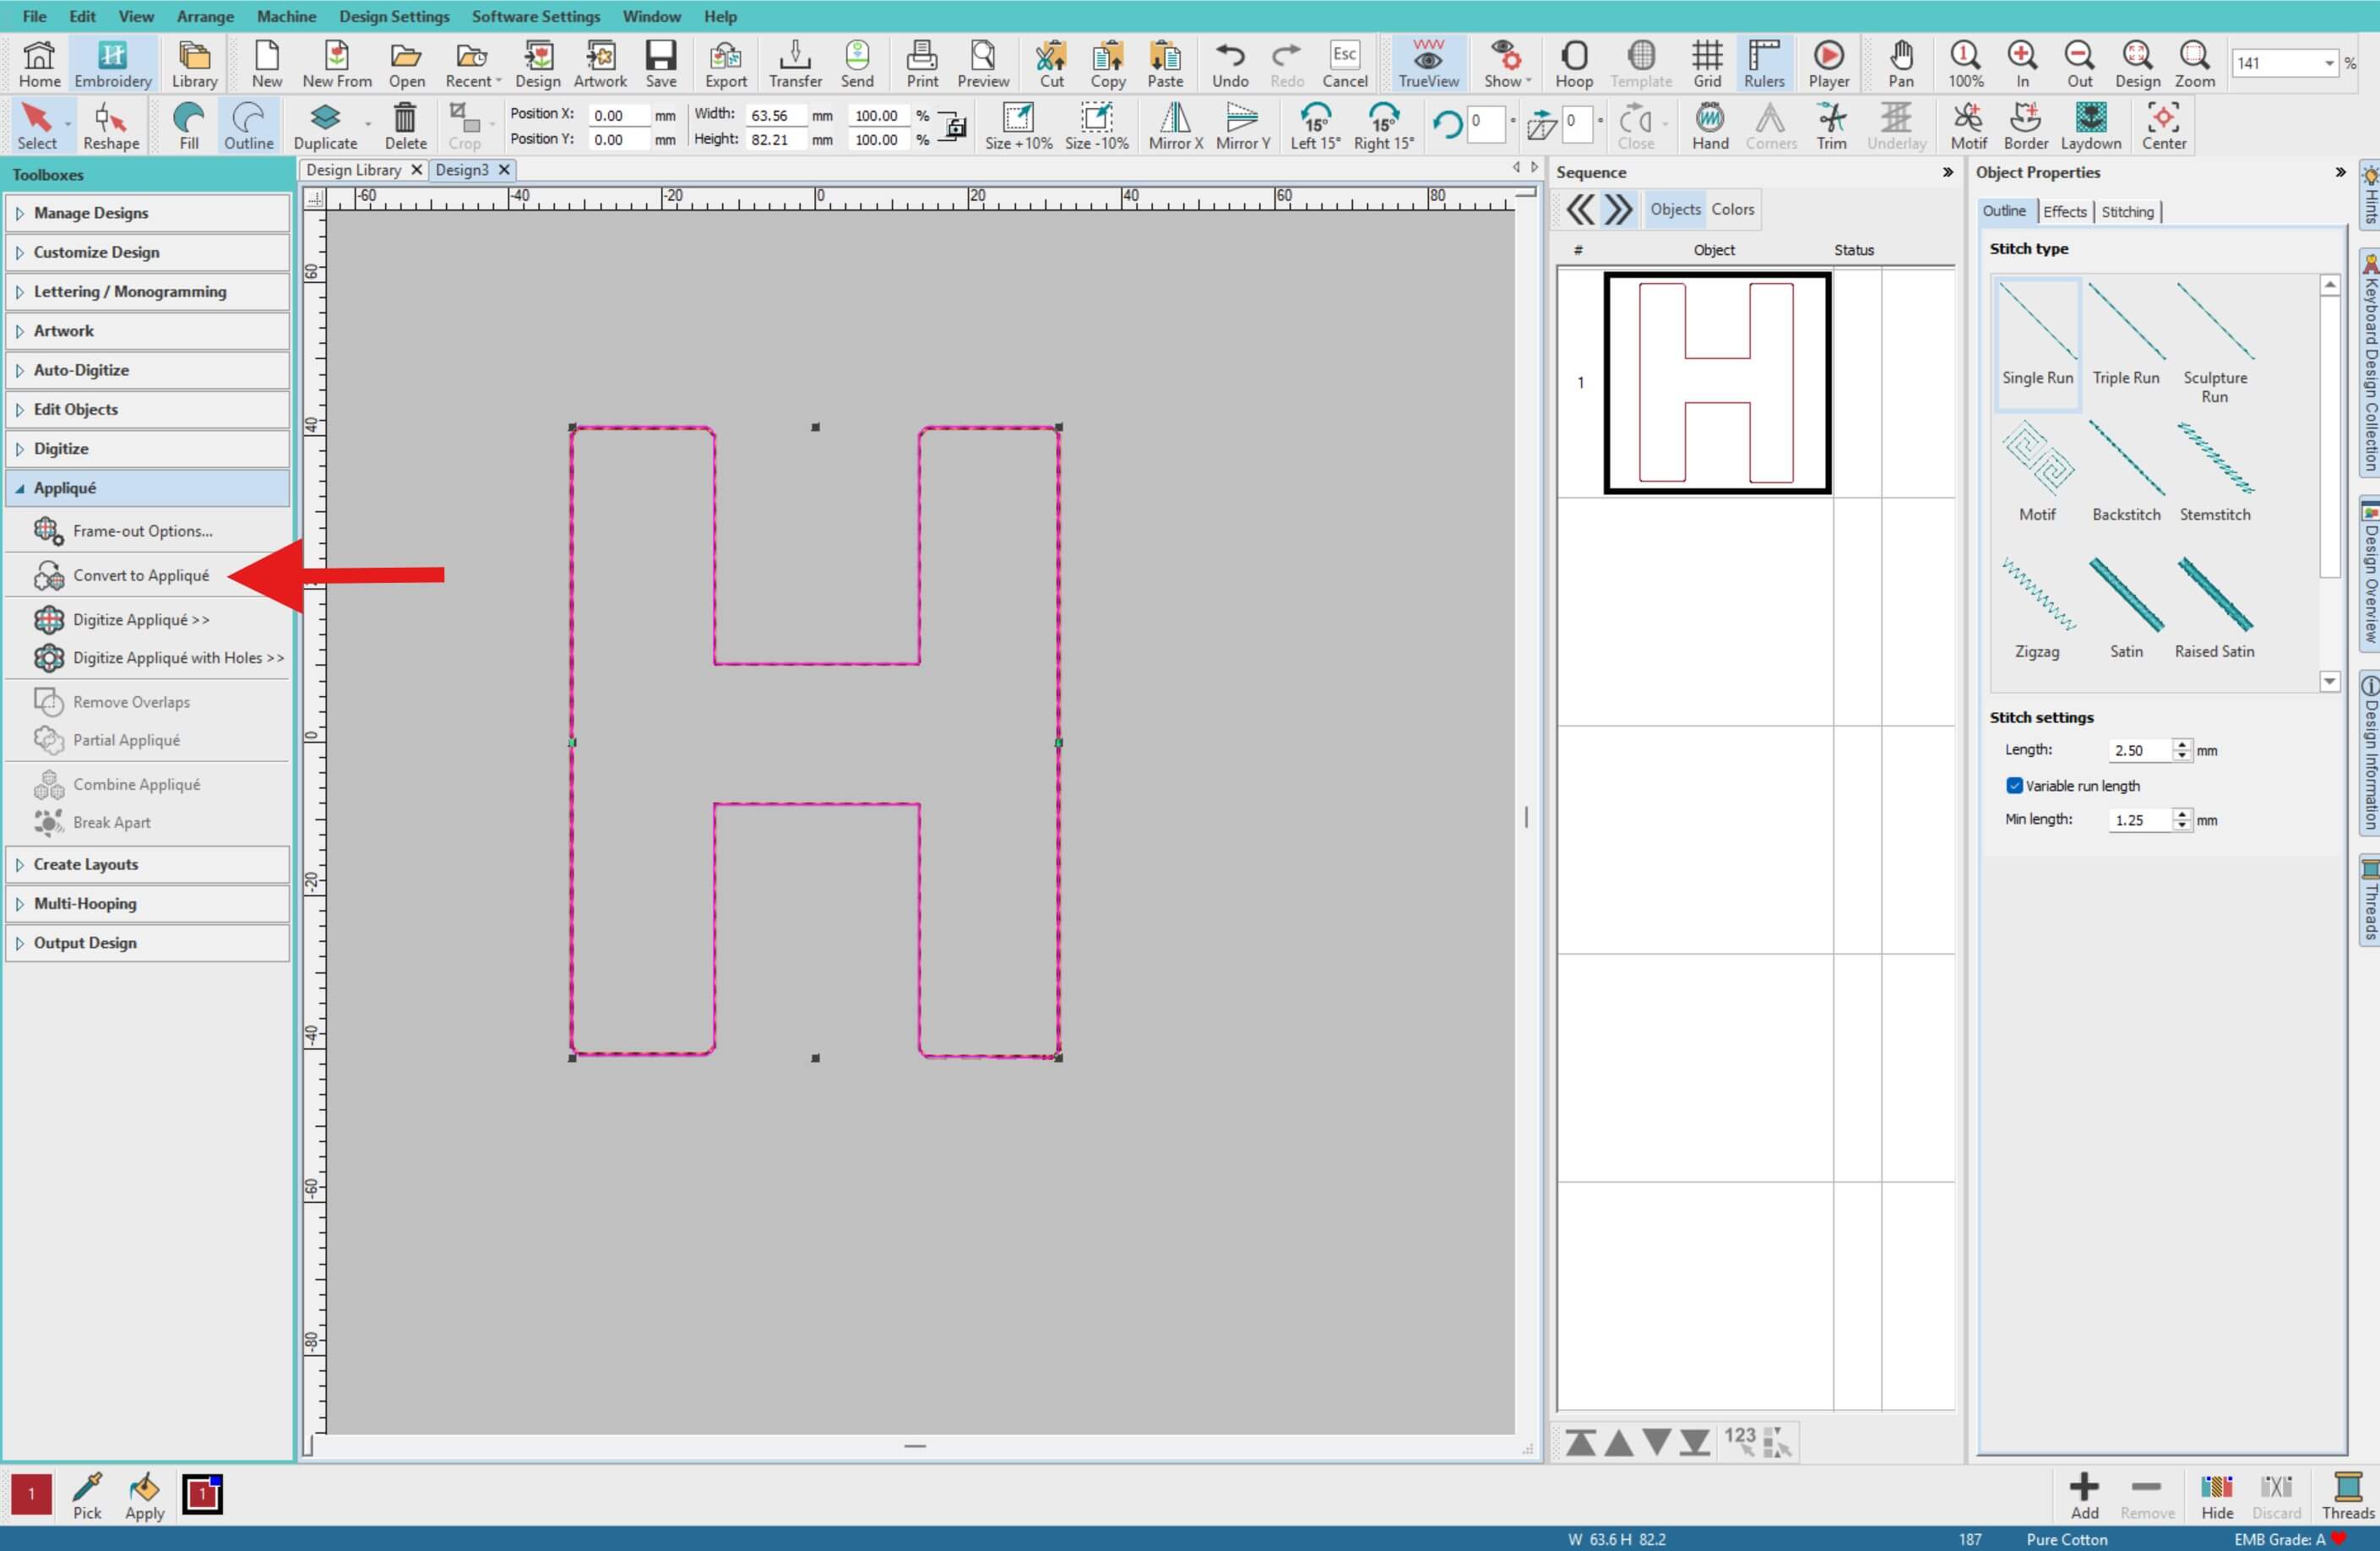This screenshot has width=2380, height=1551.
Task: Switch to the Design Library tab
Action: coord(353,170)
